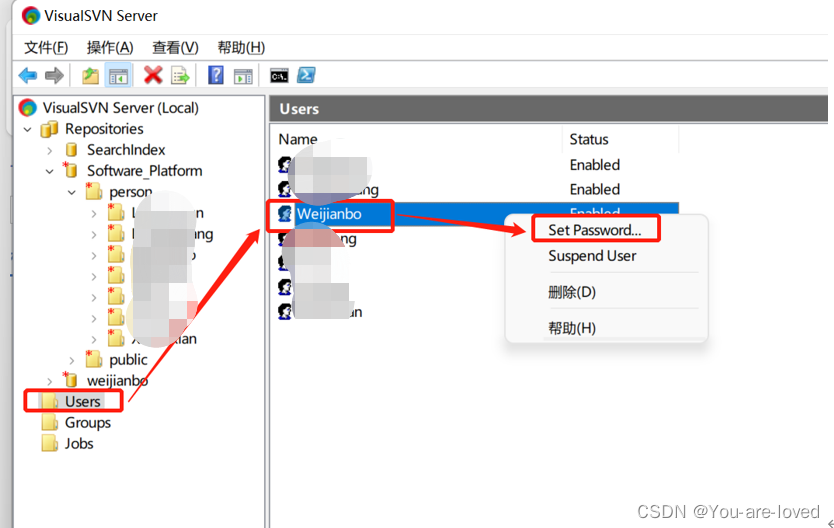Select the Groups tree item label
The width and height of the screenshot is (834, 528).
click(x=88, y=422)
